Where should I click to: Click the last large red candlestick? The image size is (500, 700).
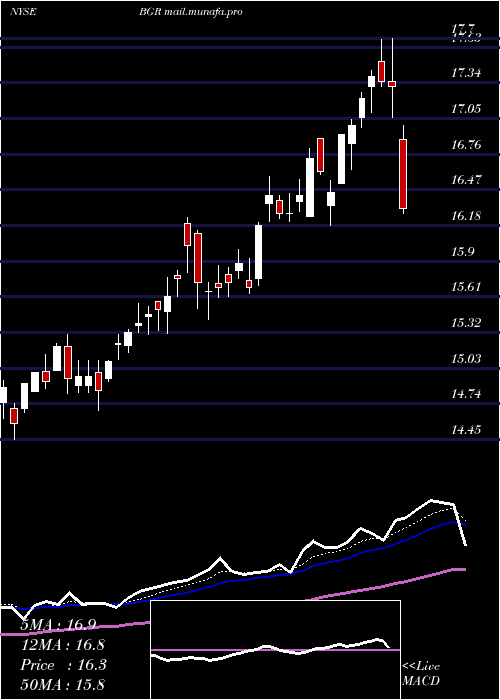click(403, 174)
